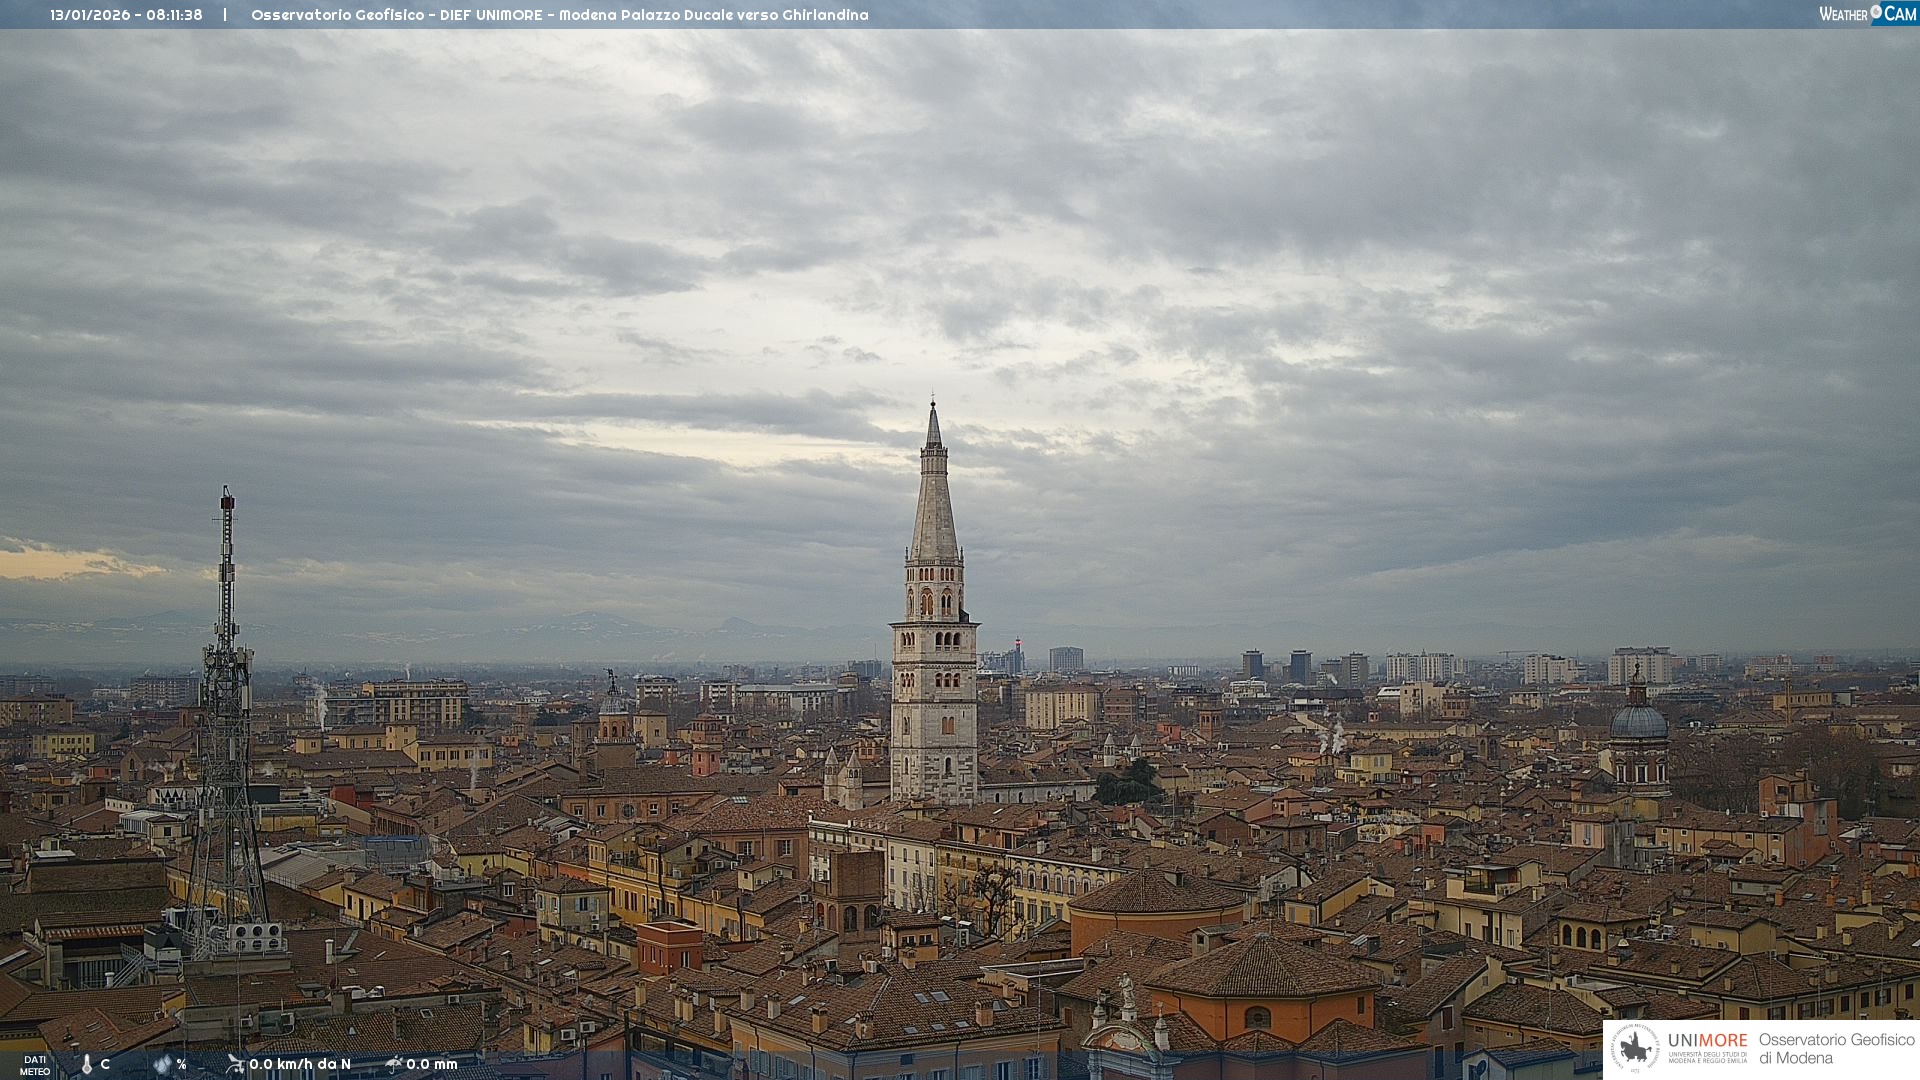Viewport: 1920px width, 1080px height.
Task: Click the temperature C reading
Action: (x=105, y=1065)
